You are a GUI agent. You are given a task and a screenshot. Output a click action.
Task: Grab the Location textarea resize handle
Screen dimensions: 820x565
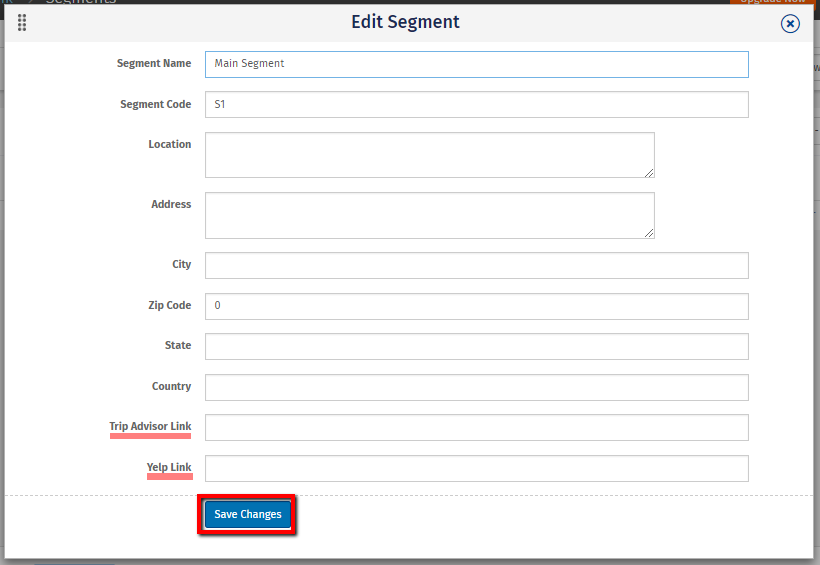click(x=649, y=172)
